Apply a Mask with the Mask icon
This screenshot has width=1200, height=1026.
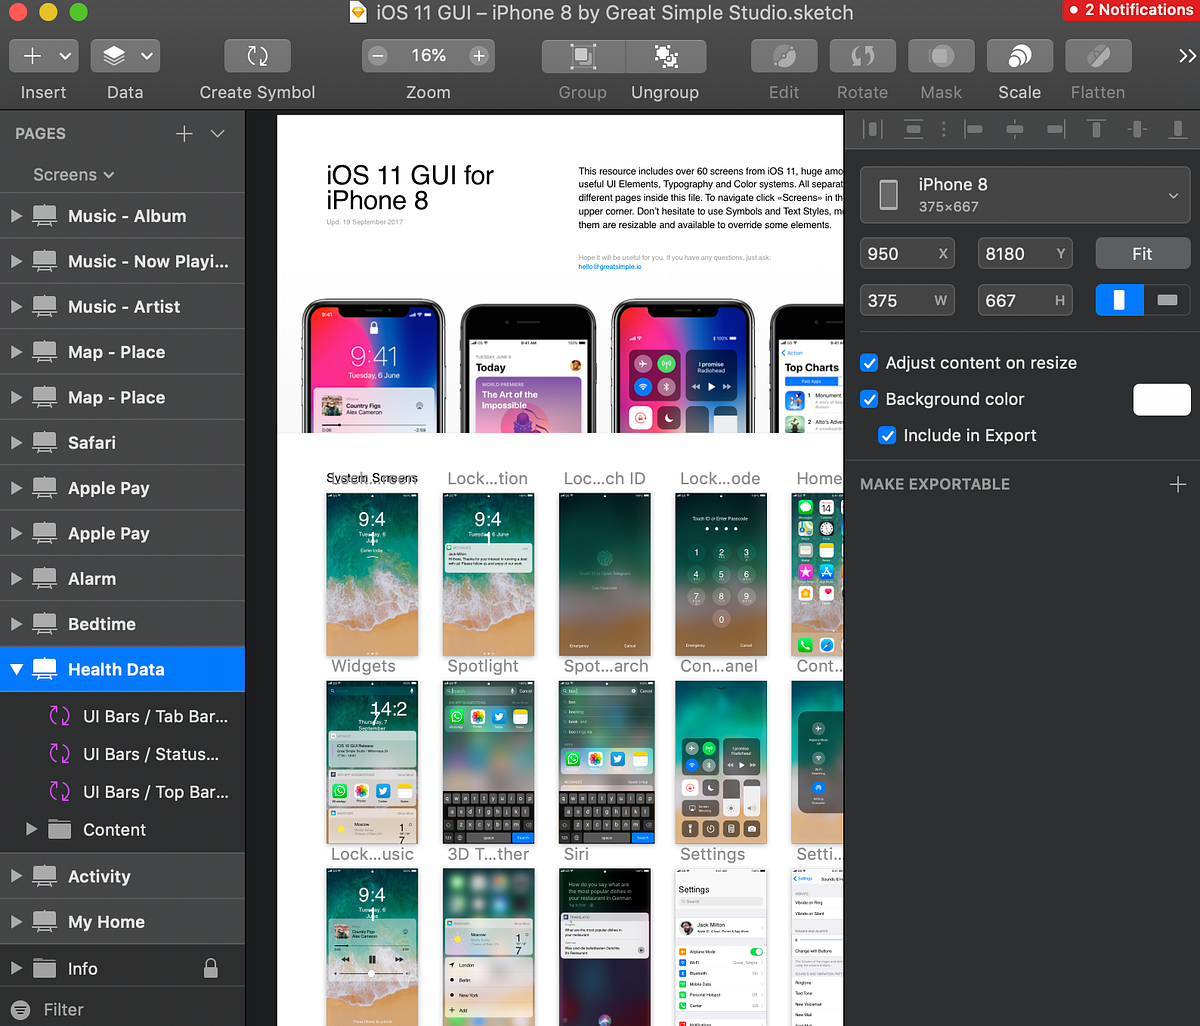click(940, 56)
